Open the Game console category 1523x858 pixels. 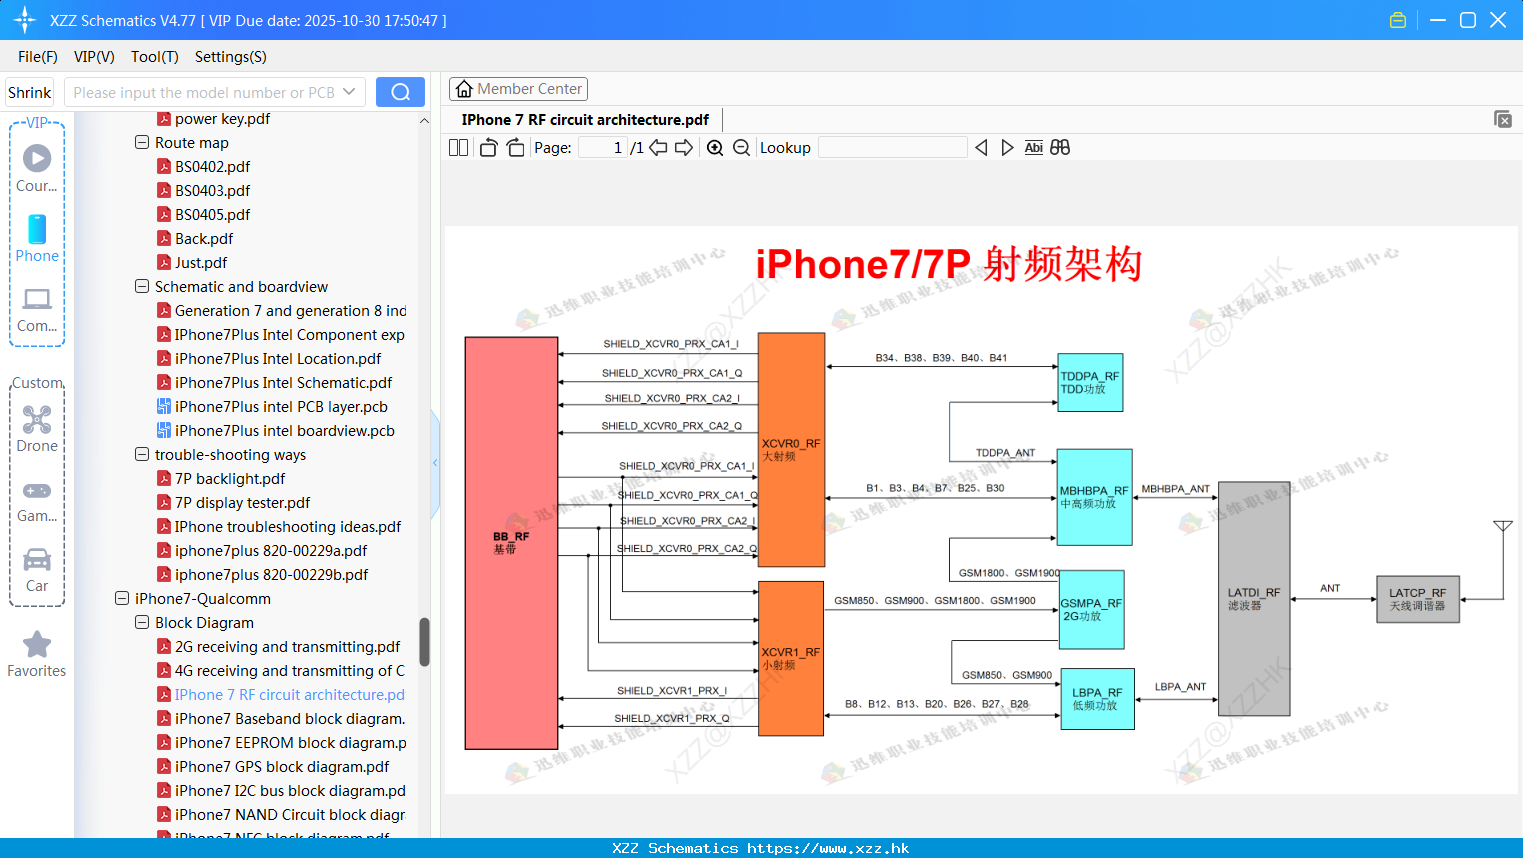[37, 500]
